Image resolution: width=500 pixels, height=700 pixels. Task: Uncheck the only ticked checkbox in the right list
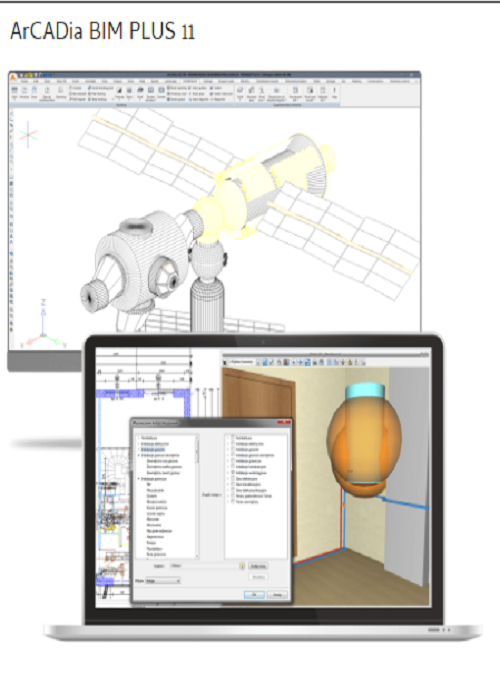click(232, 472)
